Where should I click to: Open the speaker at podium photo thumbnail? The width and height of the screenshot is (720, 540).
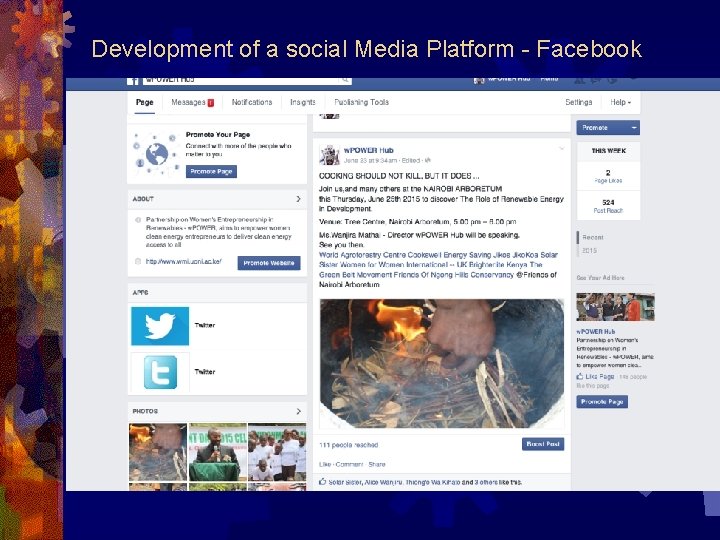(218, 452)
